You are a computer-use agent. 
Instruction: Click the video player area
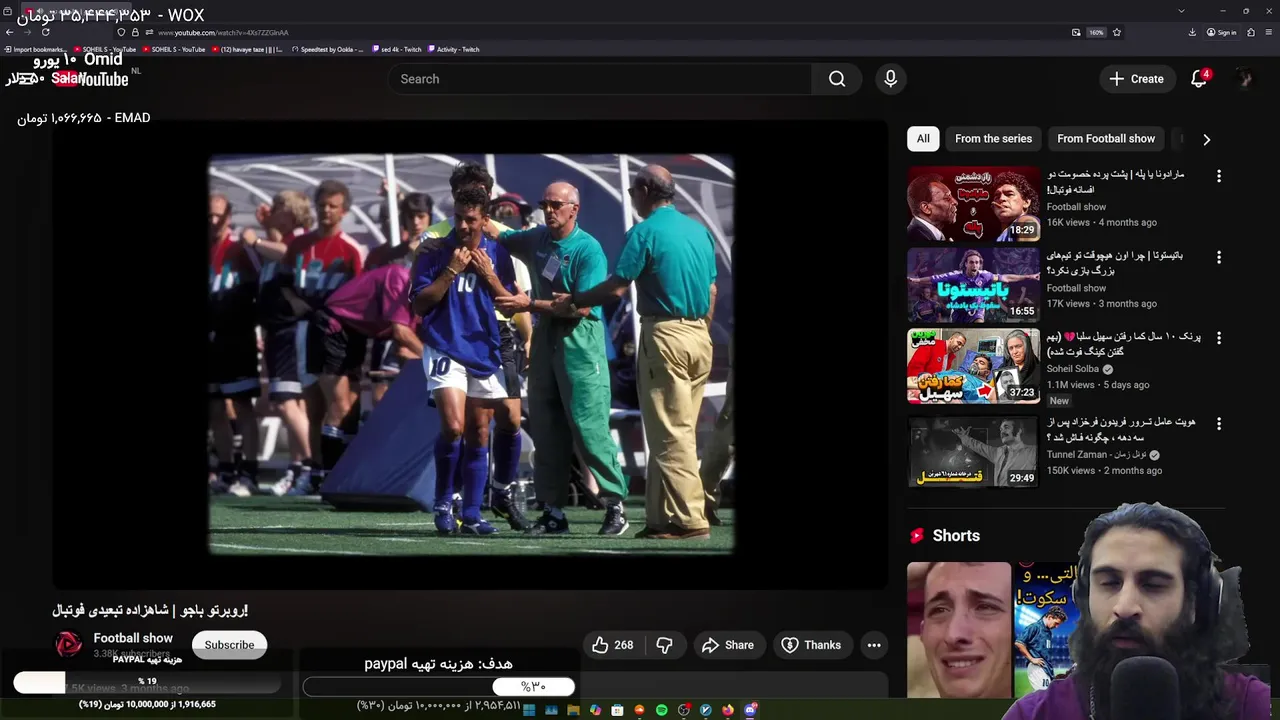[470, 353]
